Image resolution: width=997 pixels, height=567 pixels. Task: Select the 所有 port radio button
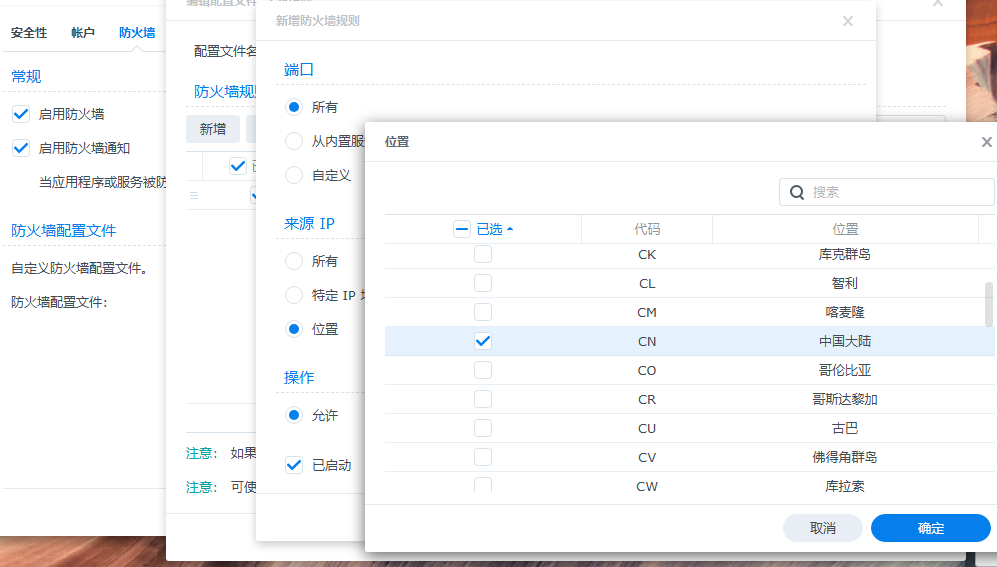294,107
